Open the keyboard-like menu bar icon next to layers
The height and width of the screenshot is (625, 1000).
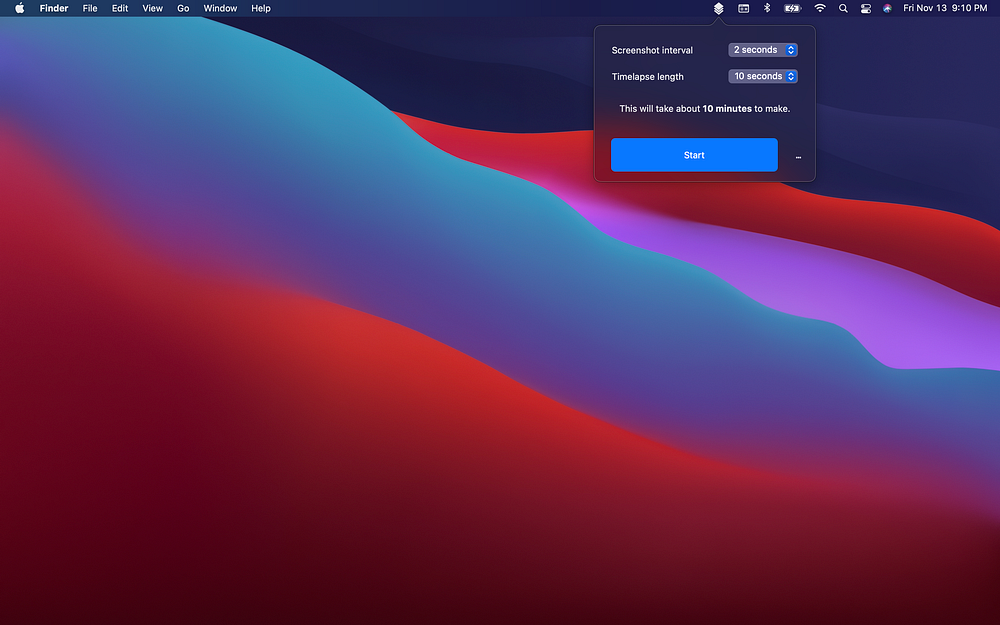[744, 8]
